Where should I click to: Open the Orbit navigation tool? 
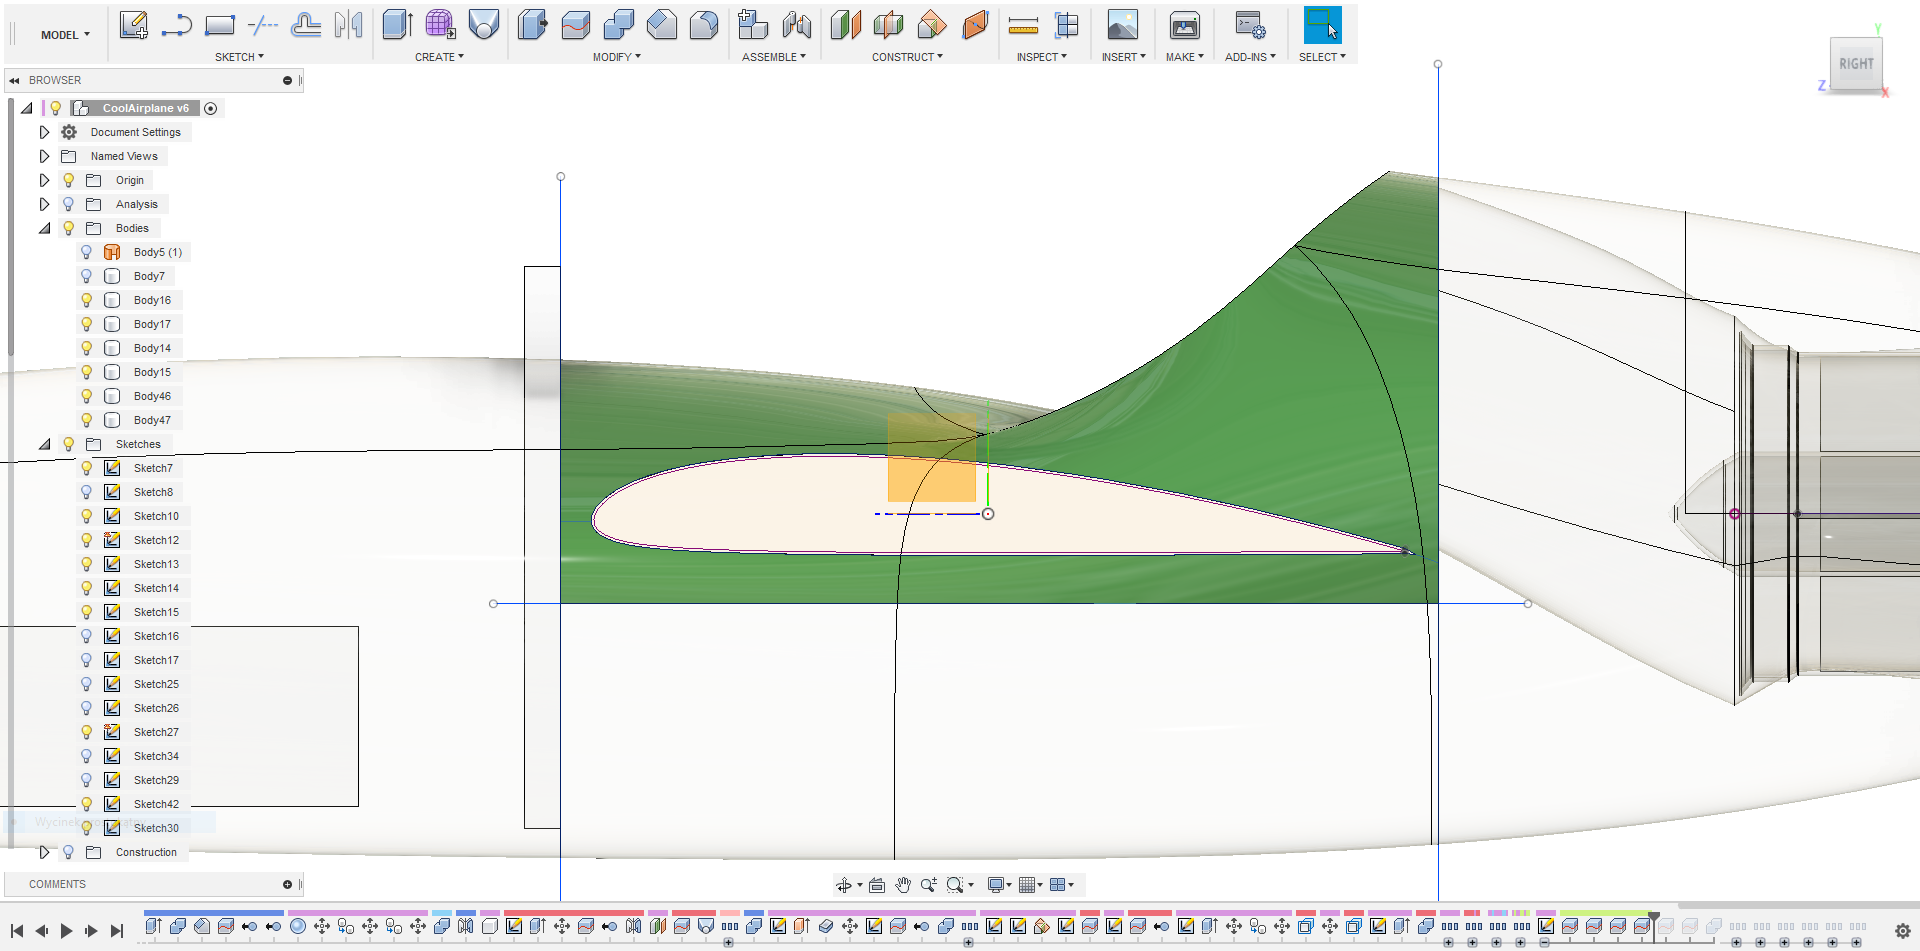click(x=844, y=885)
